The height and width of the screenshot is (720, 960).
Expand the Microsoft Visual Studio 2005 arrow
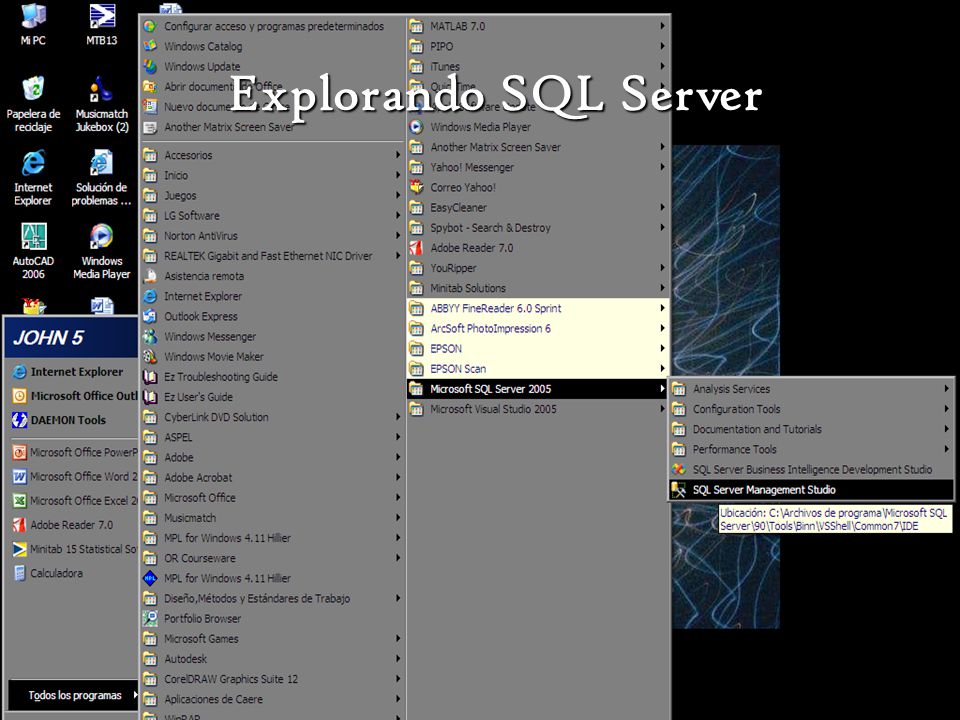click(662, 409)
